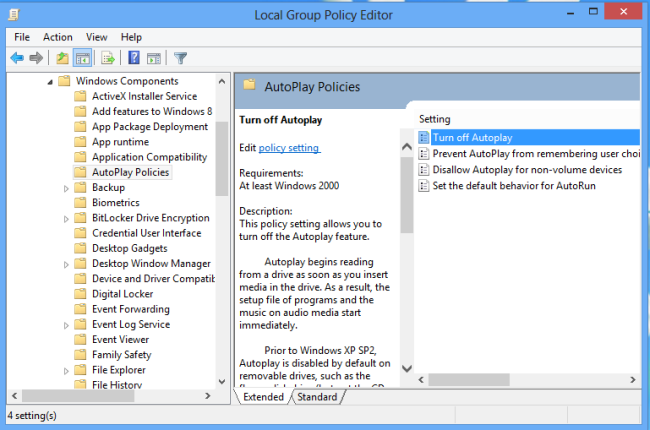Viewport: 650px width, 430px height.
Task: Click the Credential User Interface folder icon
Action: [x=80, y=233]
